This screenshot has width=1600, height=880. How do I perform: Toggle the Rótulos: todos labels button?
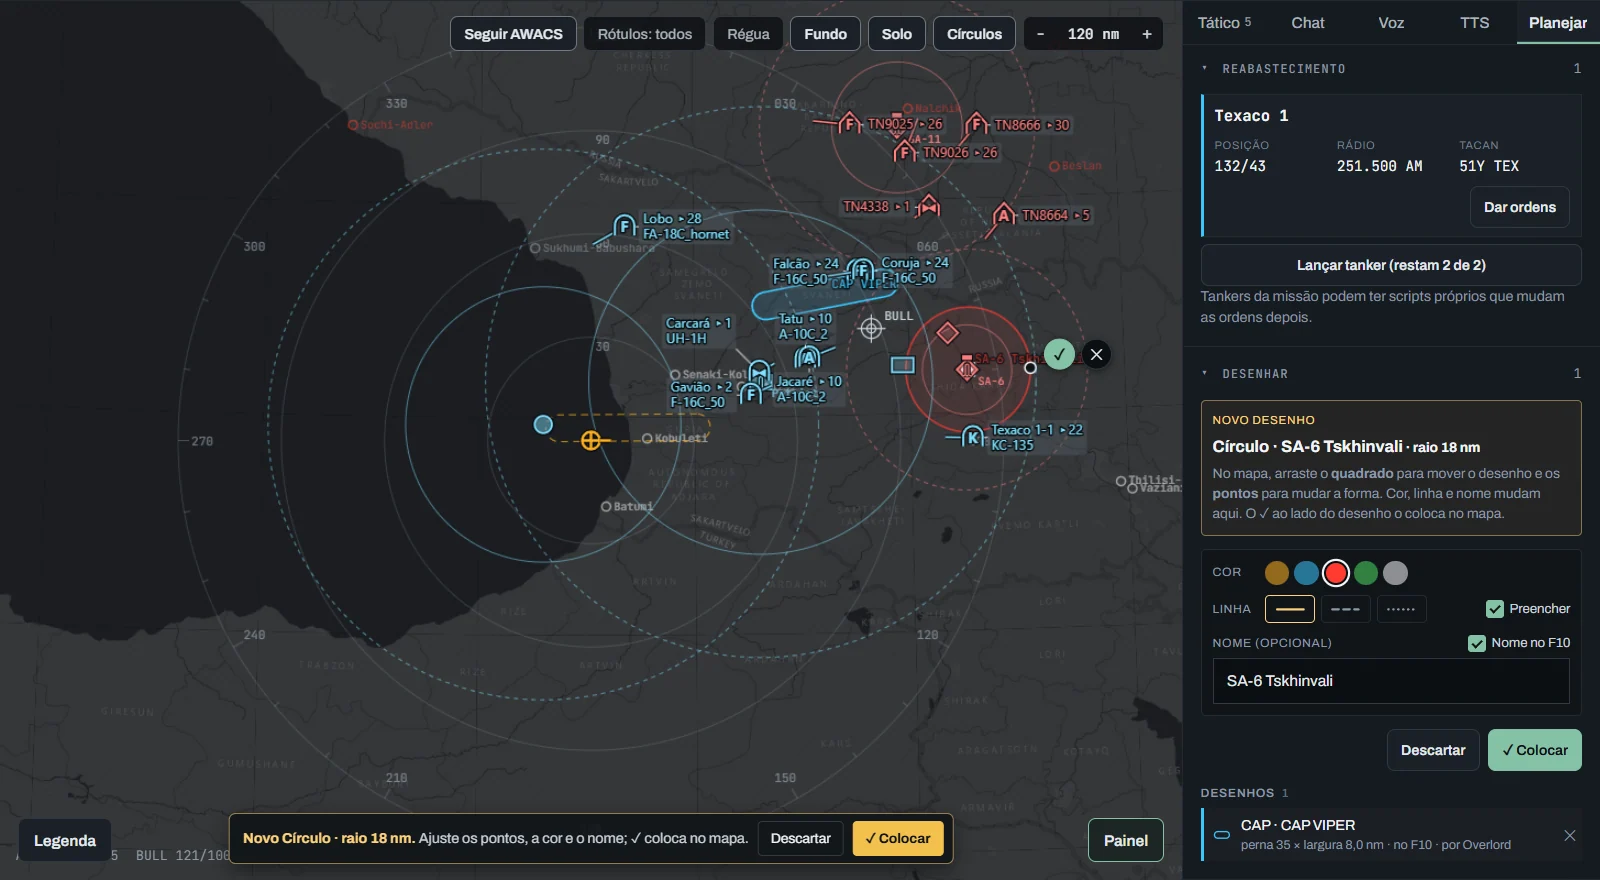coord(645,34)
